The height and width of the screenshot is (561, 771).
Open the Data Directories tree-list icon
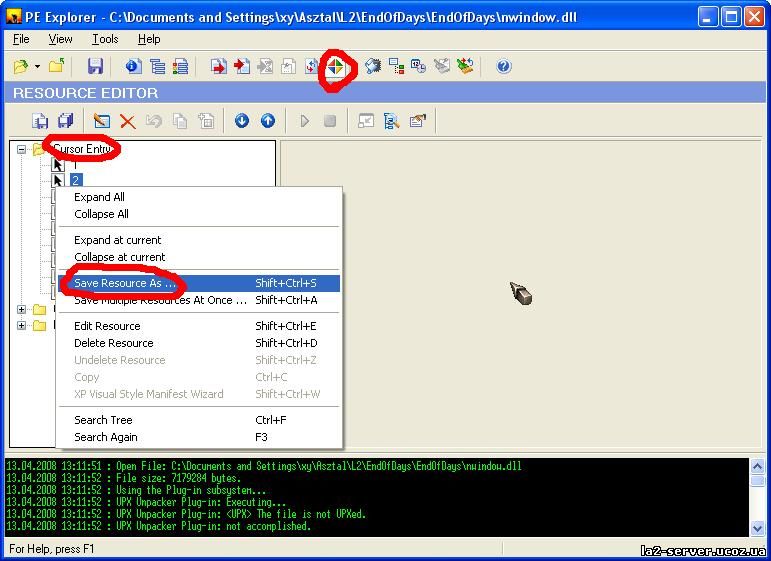(x=157, y=66)
